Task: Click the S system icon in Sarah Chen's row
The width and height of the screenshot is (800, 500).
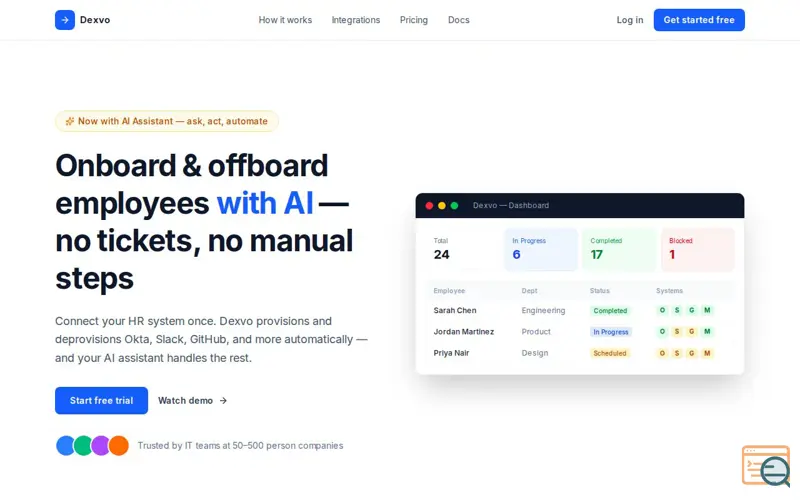Action: coord(677,310)
